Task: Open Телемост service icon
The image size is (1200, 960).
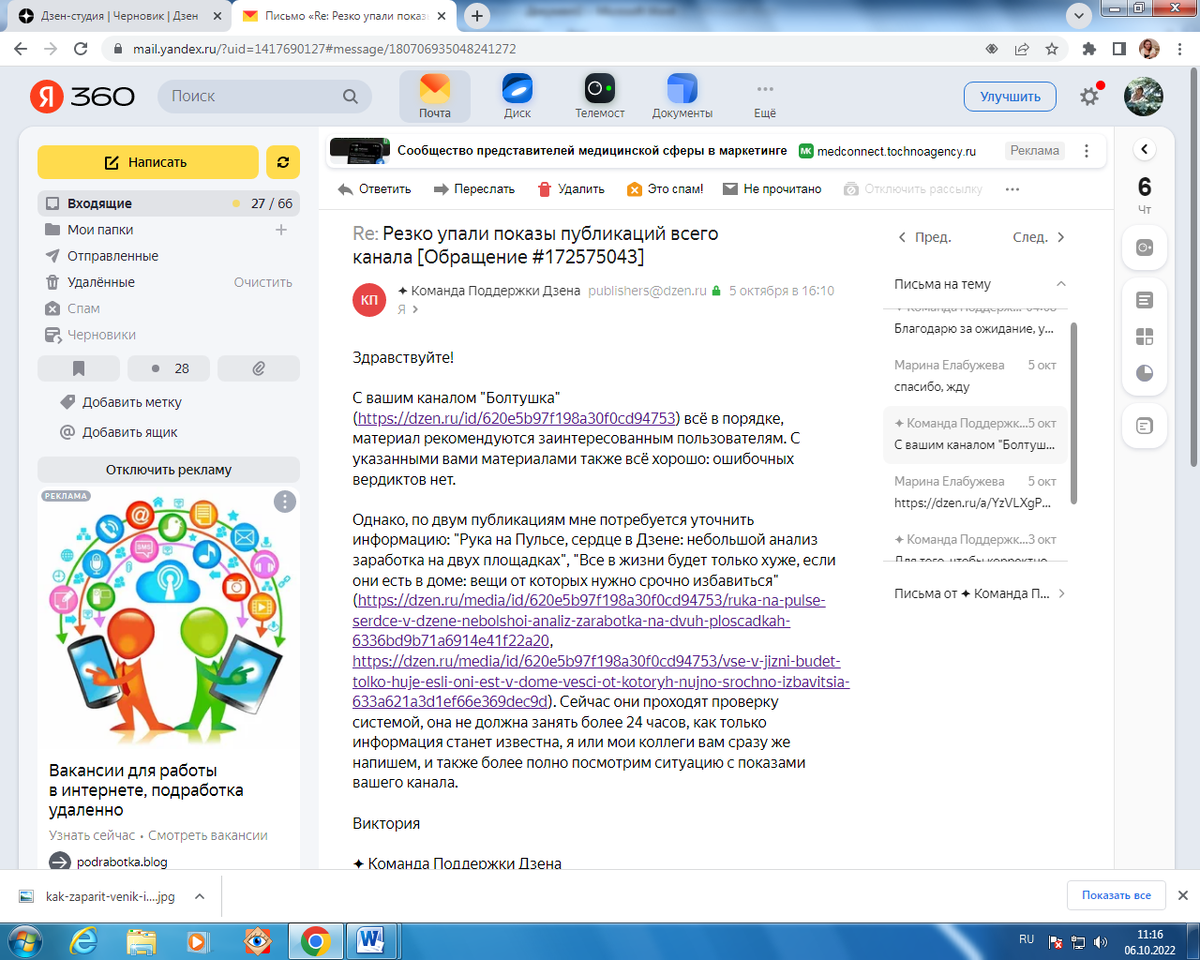Action: pyautogui.click(x=600, y=96)
